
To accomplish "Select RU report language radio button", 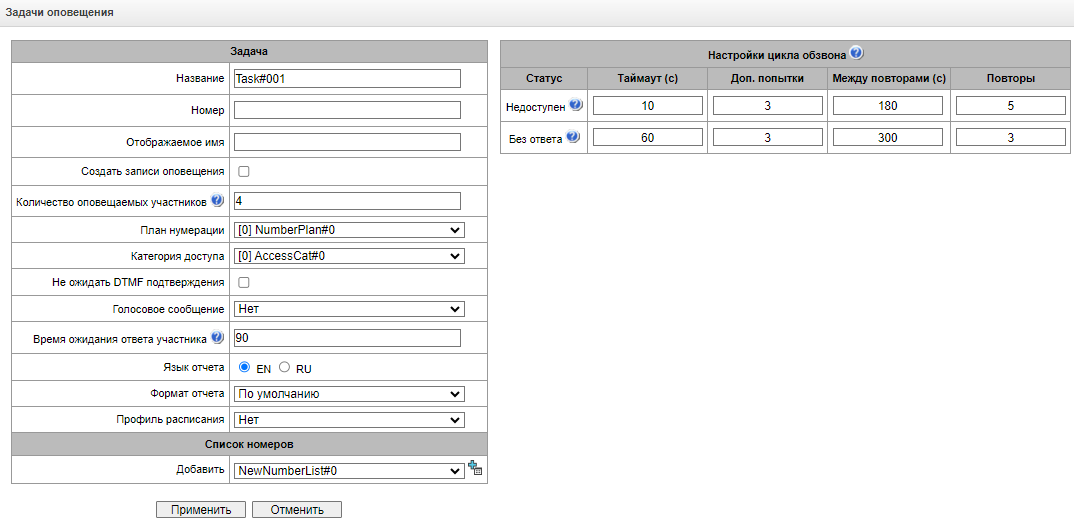I will tap(284, 367).
